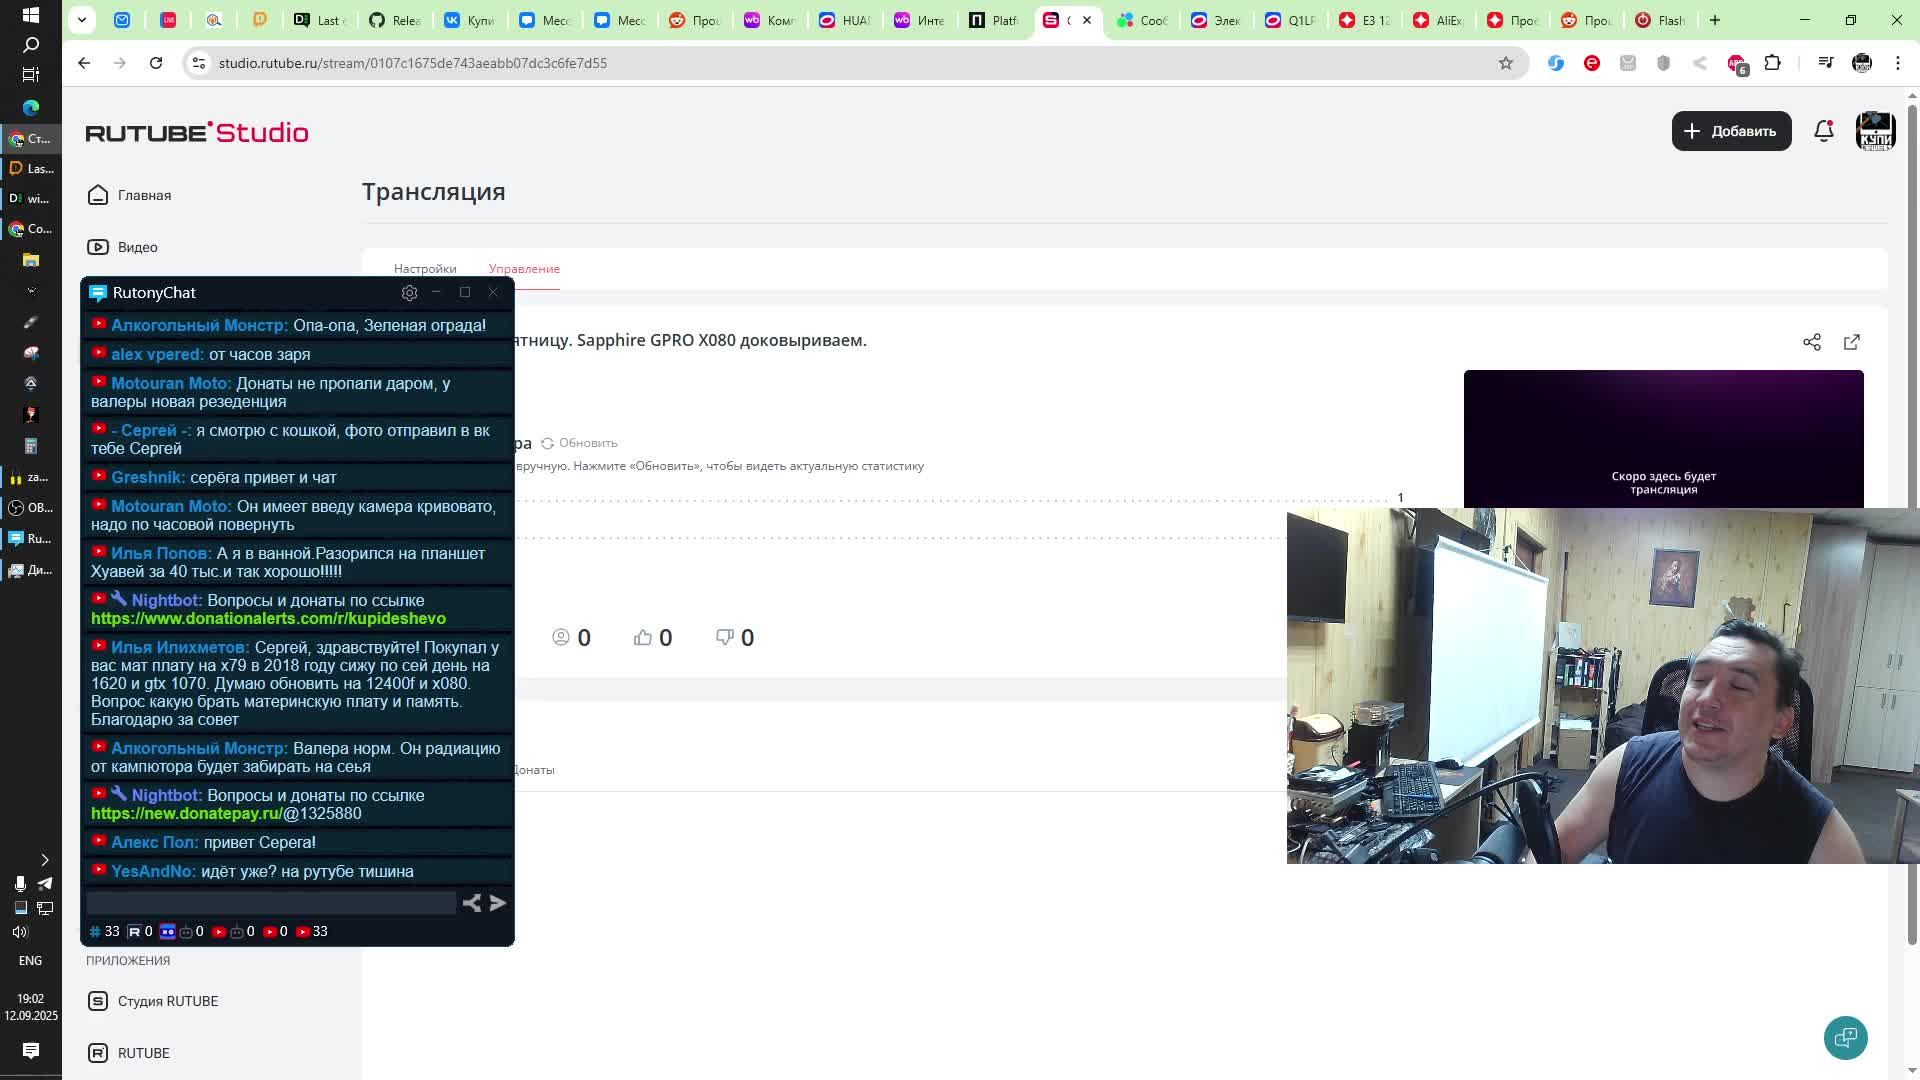The height and width of the screenshot is (1080, 1920).
Task: Open stream in new window icon
Action: tap(1852, 342)
